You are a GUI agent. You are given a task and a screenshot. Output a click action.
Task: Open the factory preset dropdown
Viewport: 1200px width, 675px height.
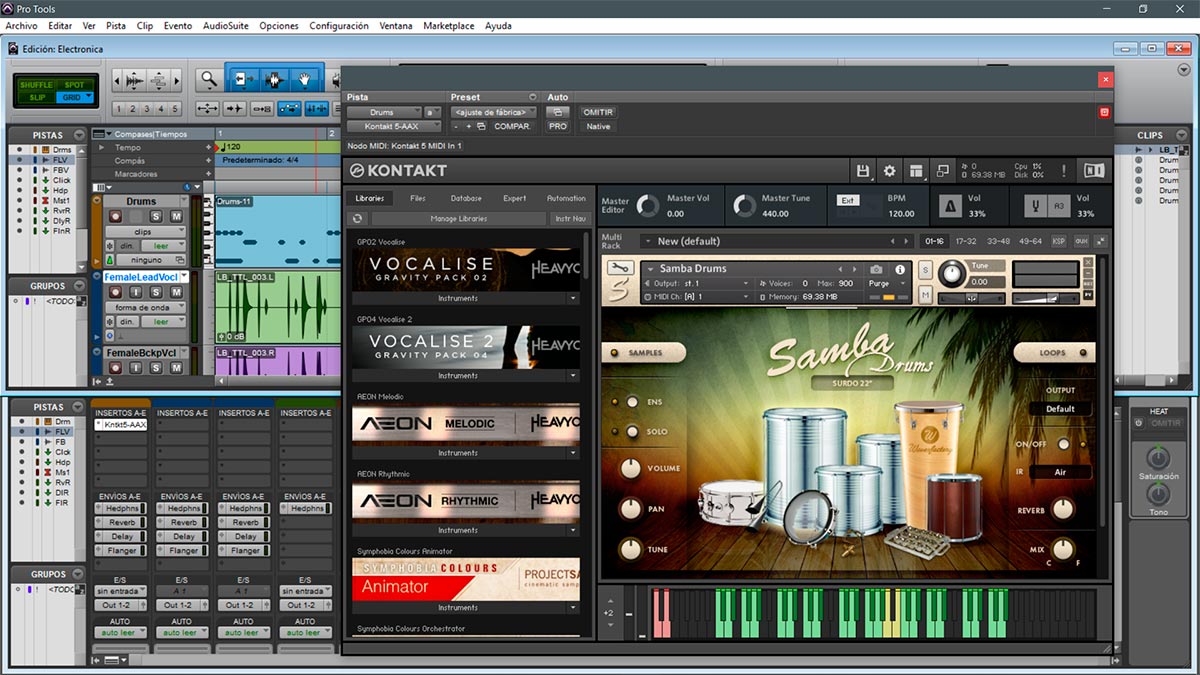pos(493,112)
